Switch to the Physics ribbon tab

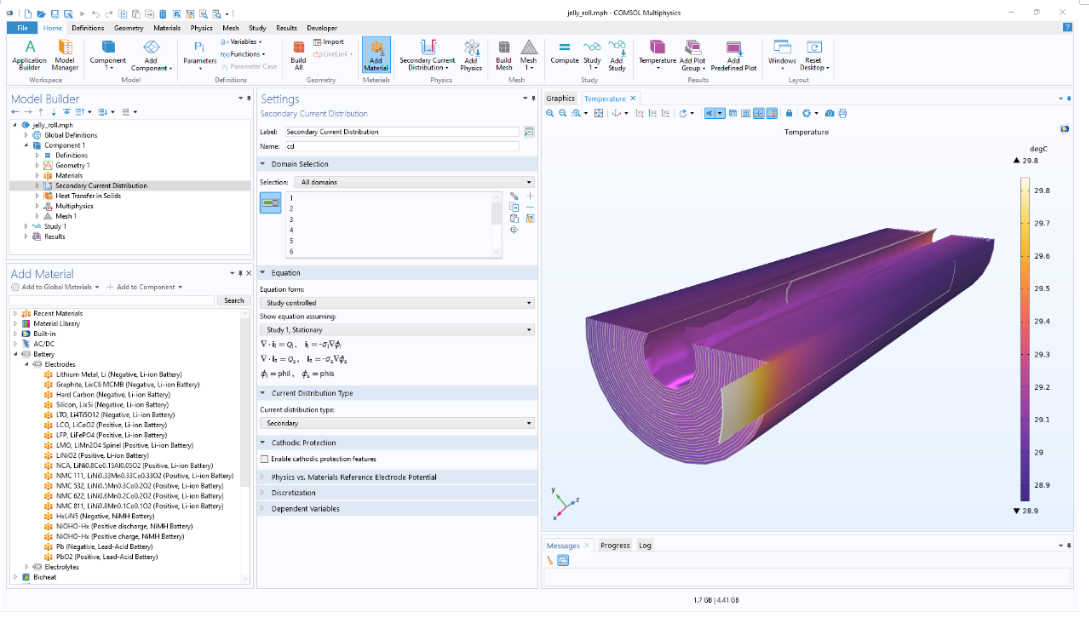click(x=201, y=28)
